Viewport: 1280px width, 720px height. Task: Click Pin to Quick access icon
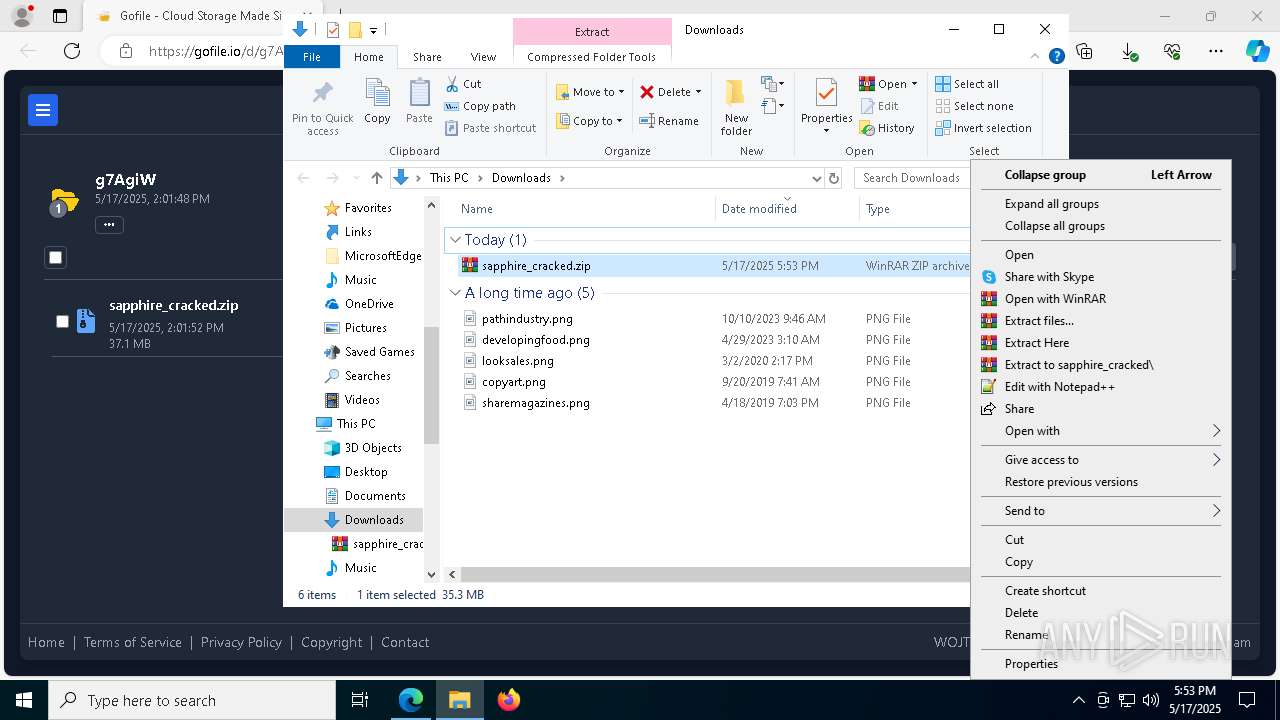pos(322,108)
